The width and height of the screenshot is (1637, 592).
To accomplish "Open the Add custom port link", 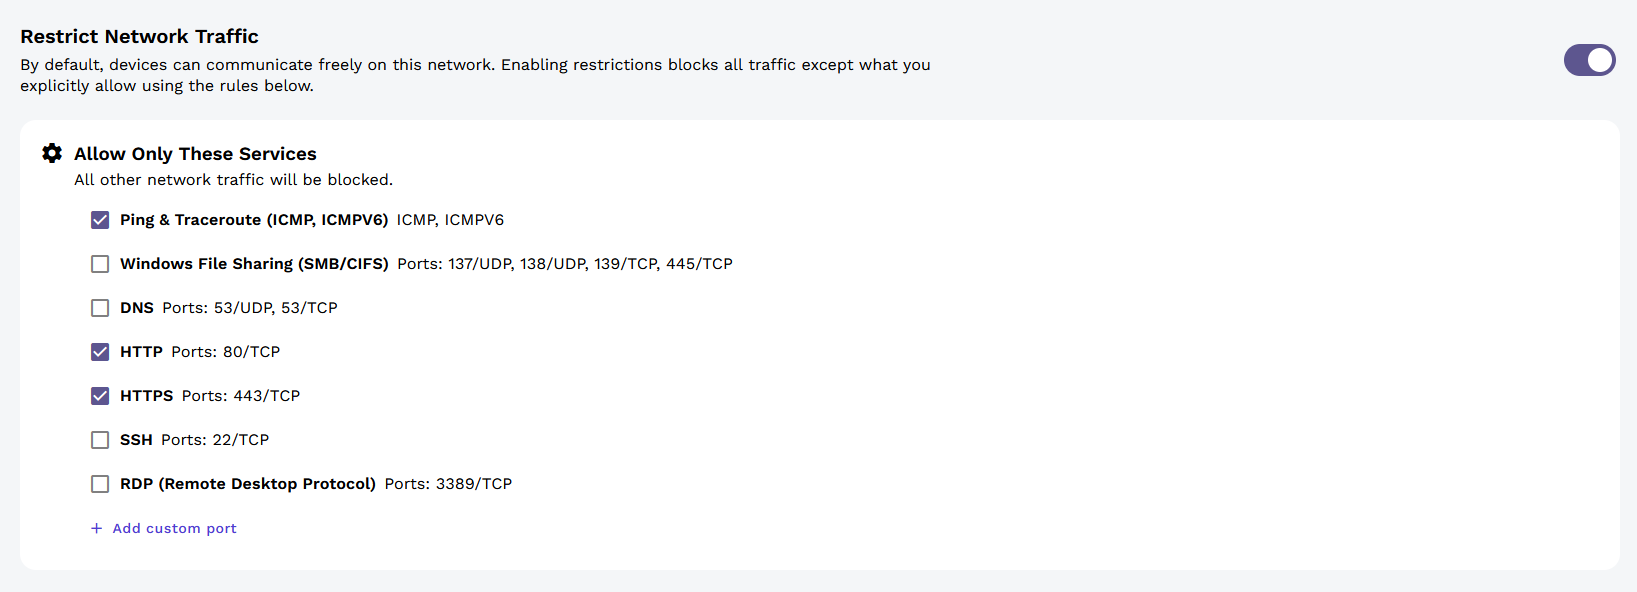I will [174, 528].
